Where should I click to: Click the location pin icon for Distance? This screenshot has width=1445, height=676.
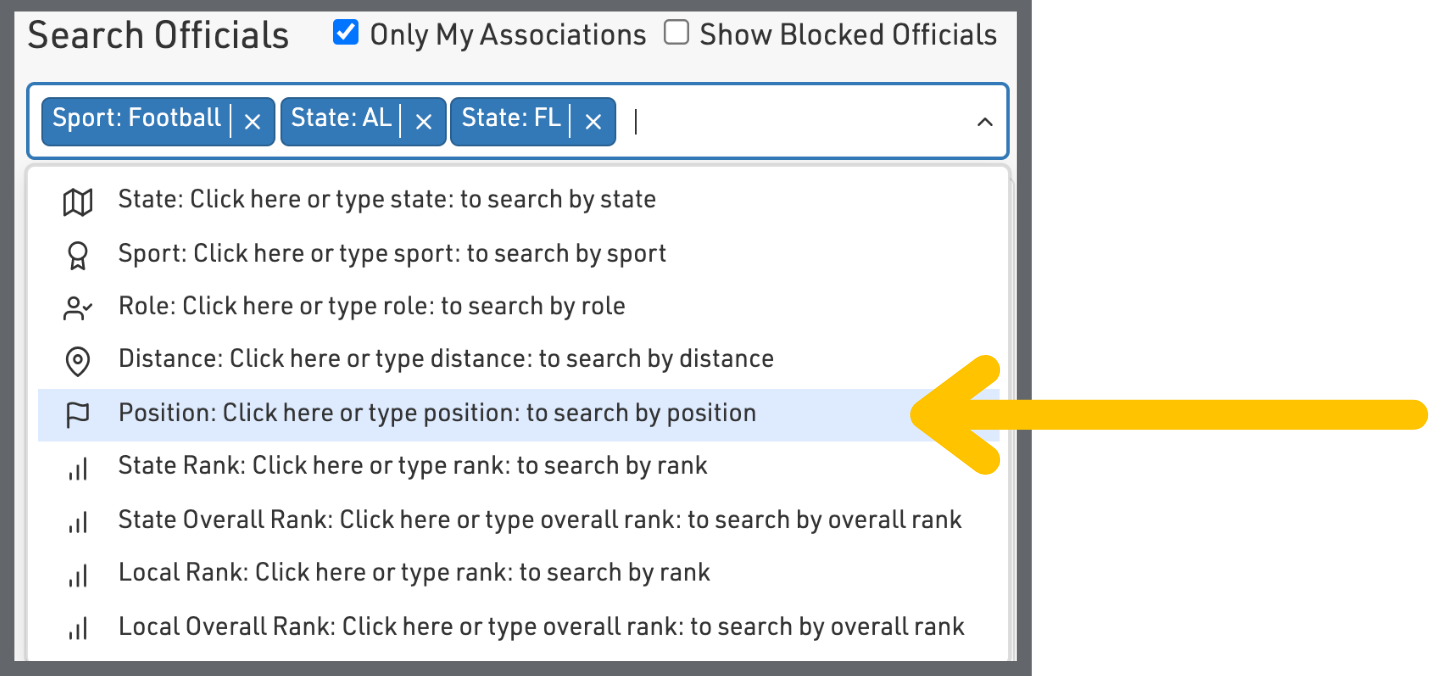click(x=77, y=361)
